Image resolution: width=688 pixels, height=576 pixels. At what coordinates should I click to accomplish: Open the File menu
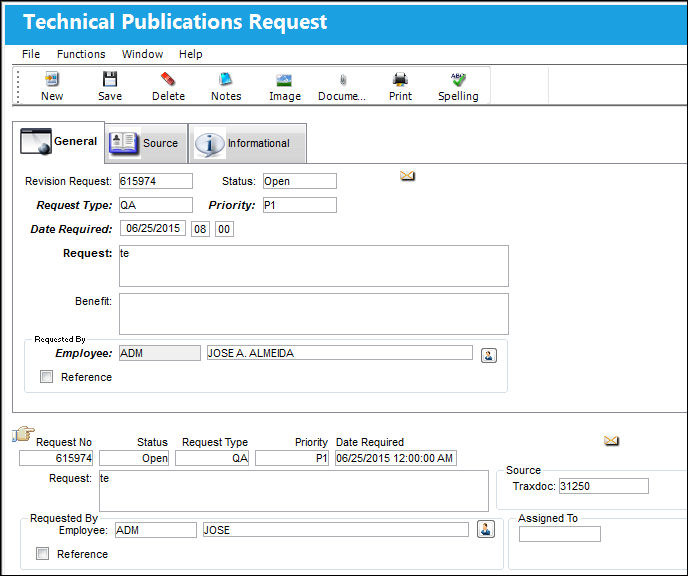tap(31, 54)
